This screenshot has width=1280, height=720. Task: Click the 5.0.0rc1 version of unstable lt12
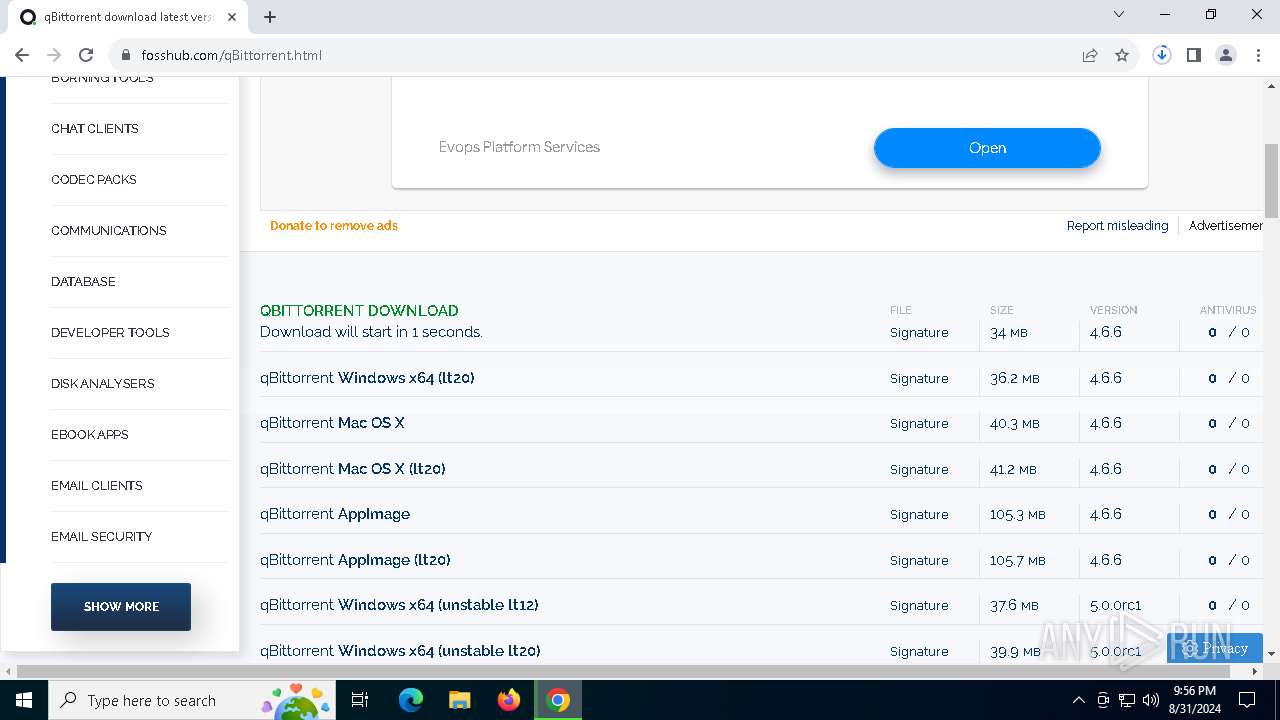[x=1115, y=606]
